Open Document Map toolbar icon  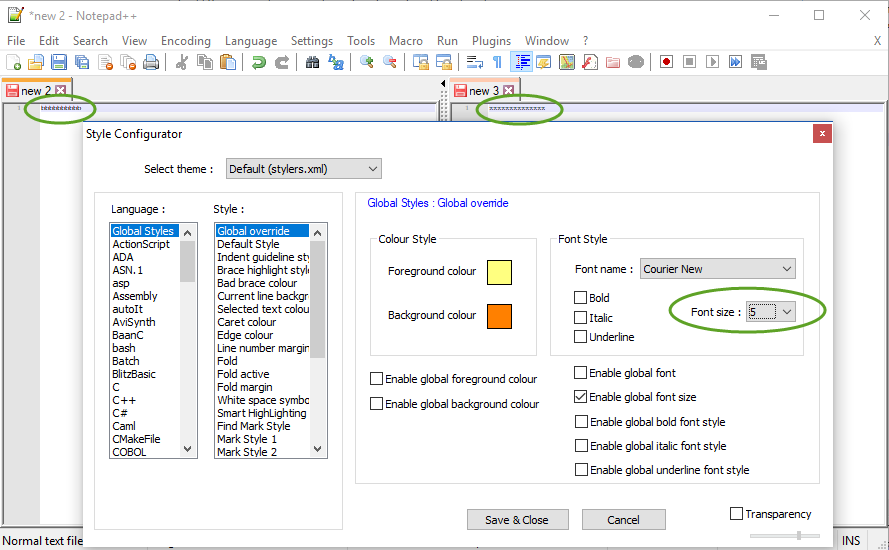click(567, 62)
